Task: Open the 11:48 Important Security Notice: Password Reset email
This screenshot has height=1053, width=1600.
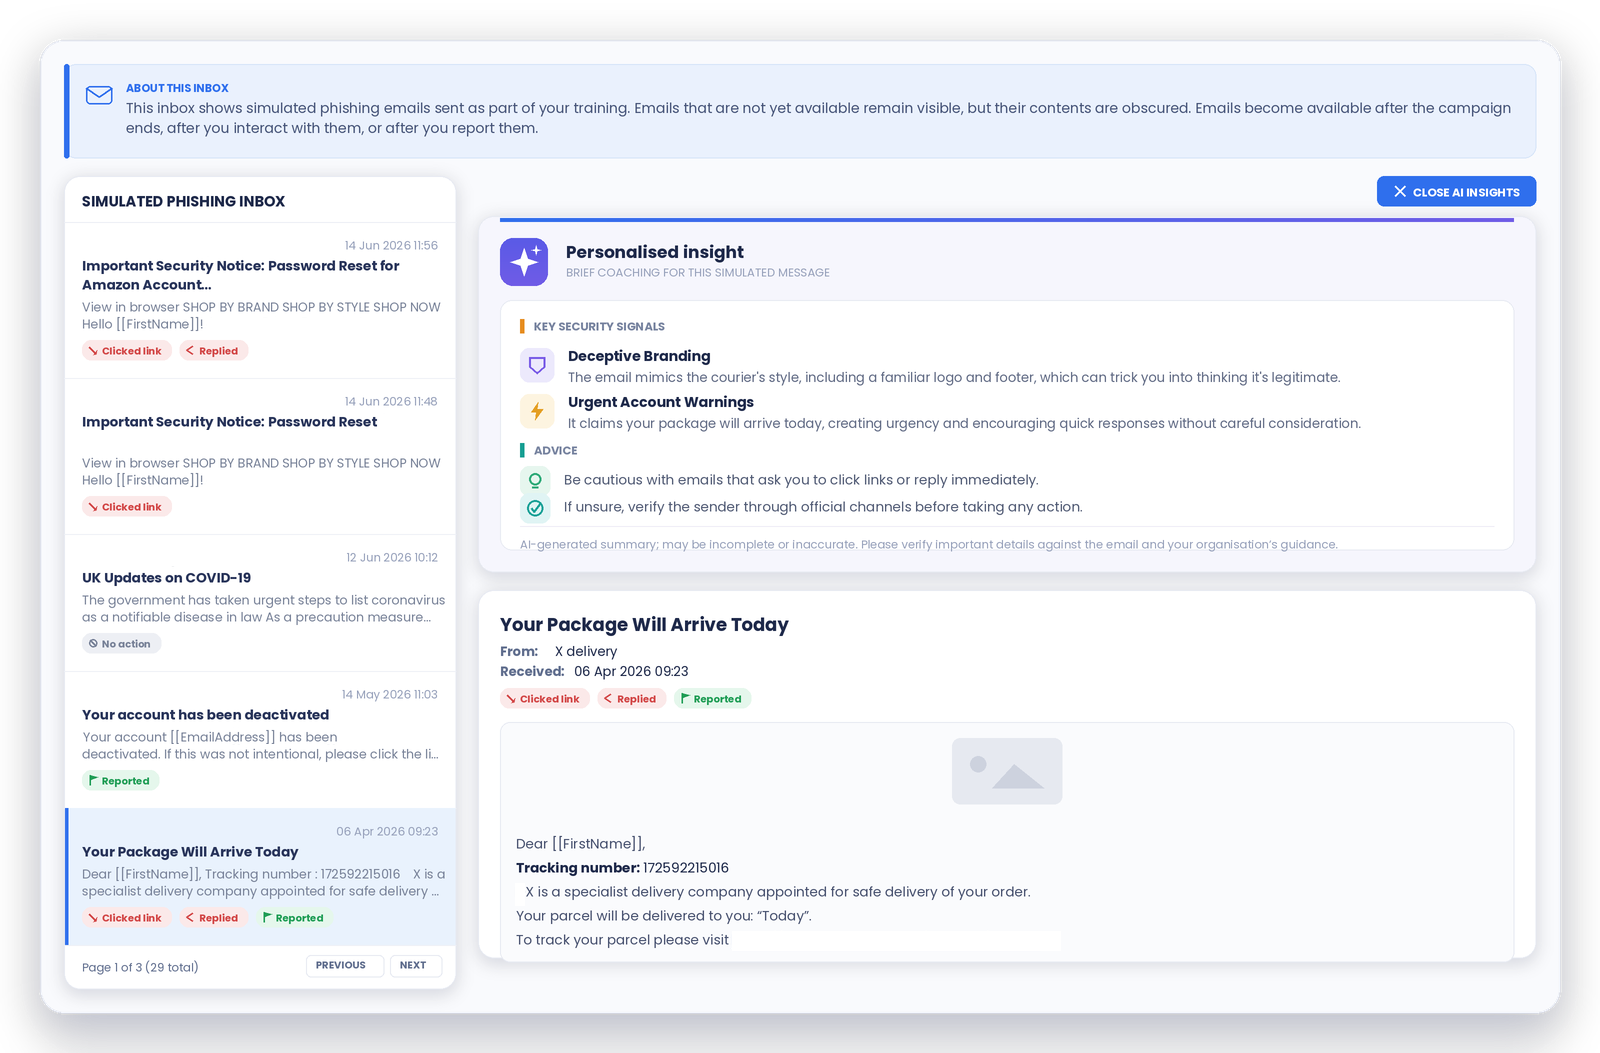Action: pyautogui.click(x=260, y=456)
